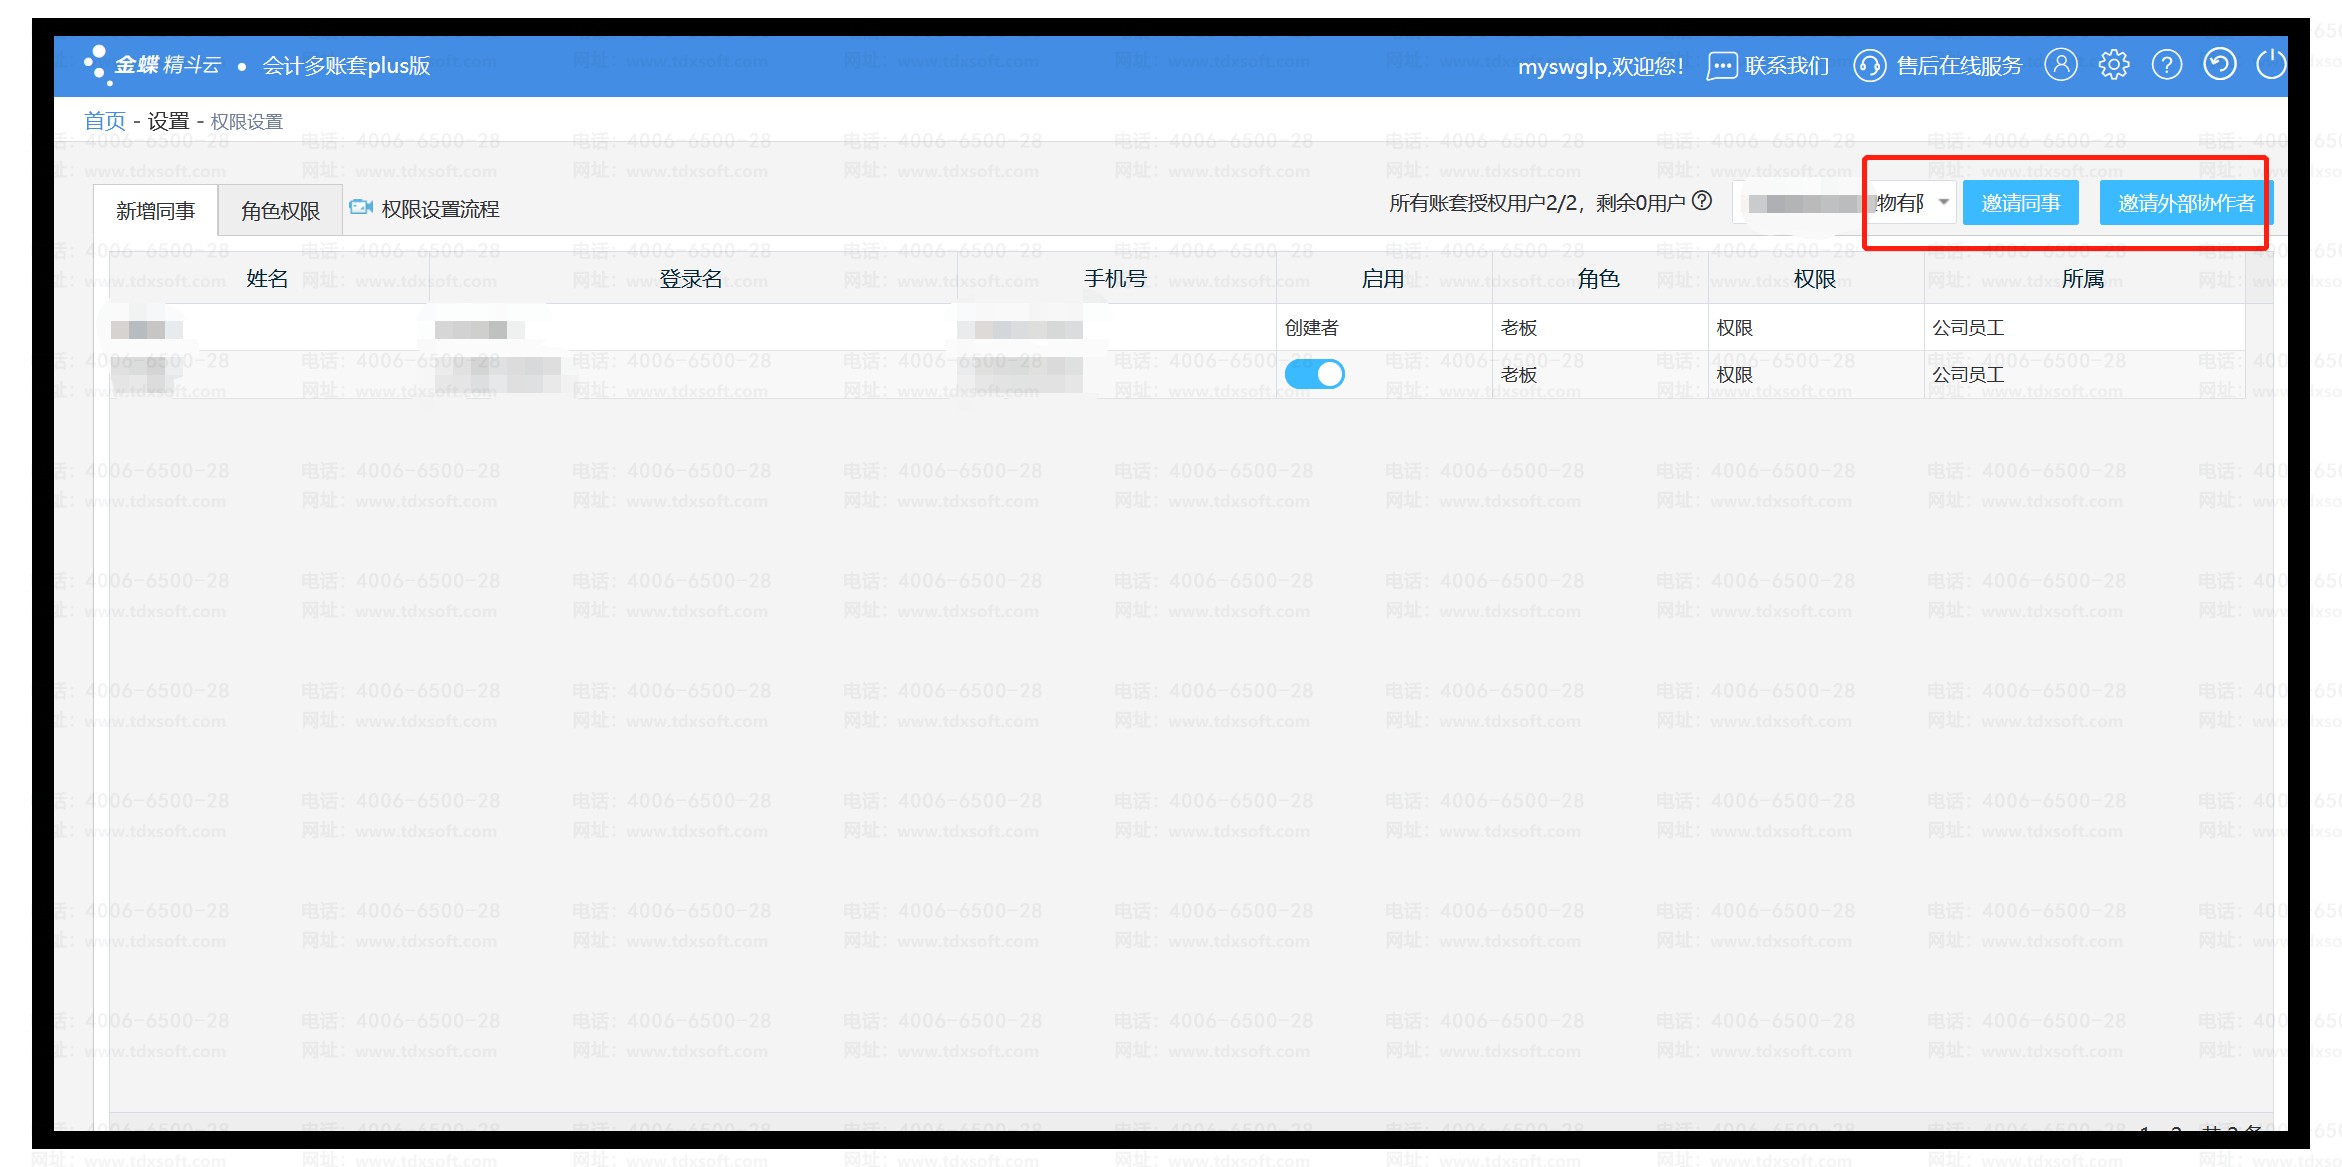This screenshot has width=2342, height=1167.
Task: Open the user profile icon
Action: pos(2060,65)
